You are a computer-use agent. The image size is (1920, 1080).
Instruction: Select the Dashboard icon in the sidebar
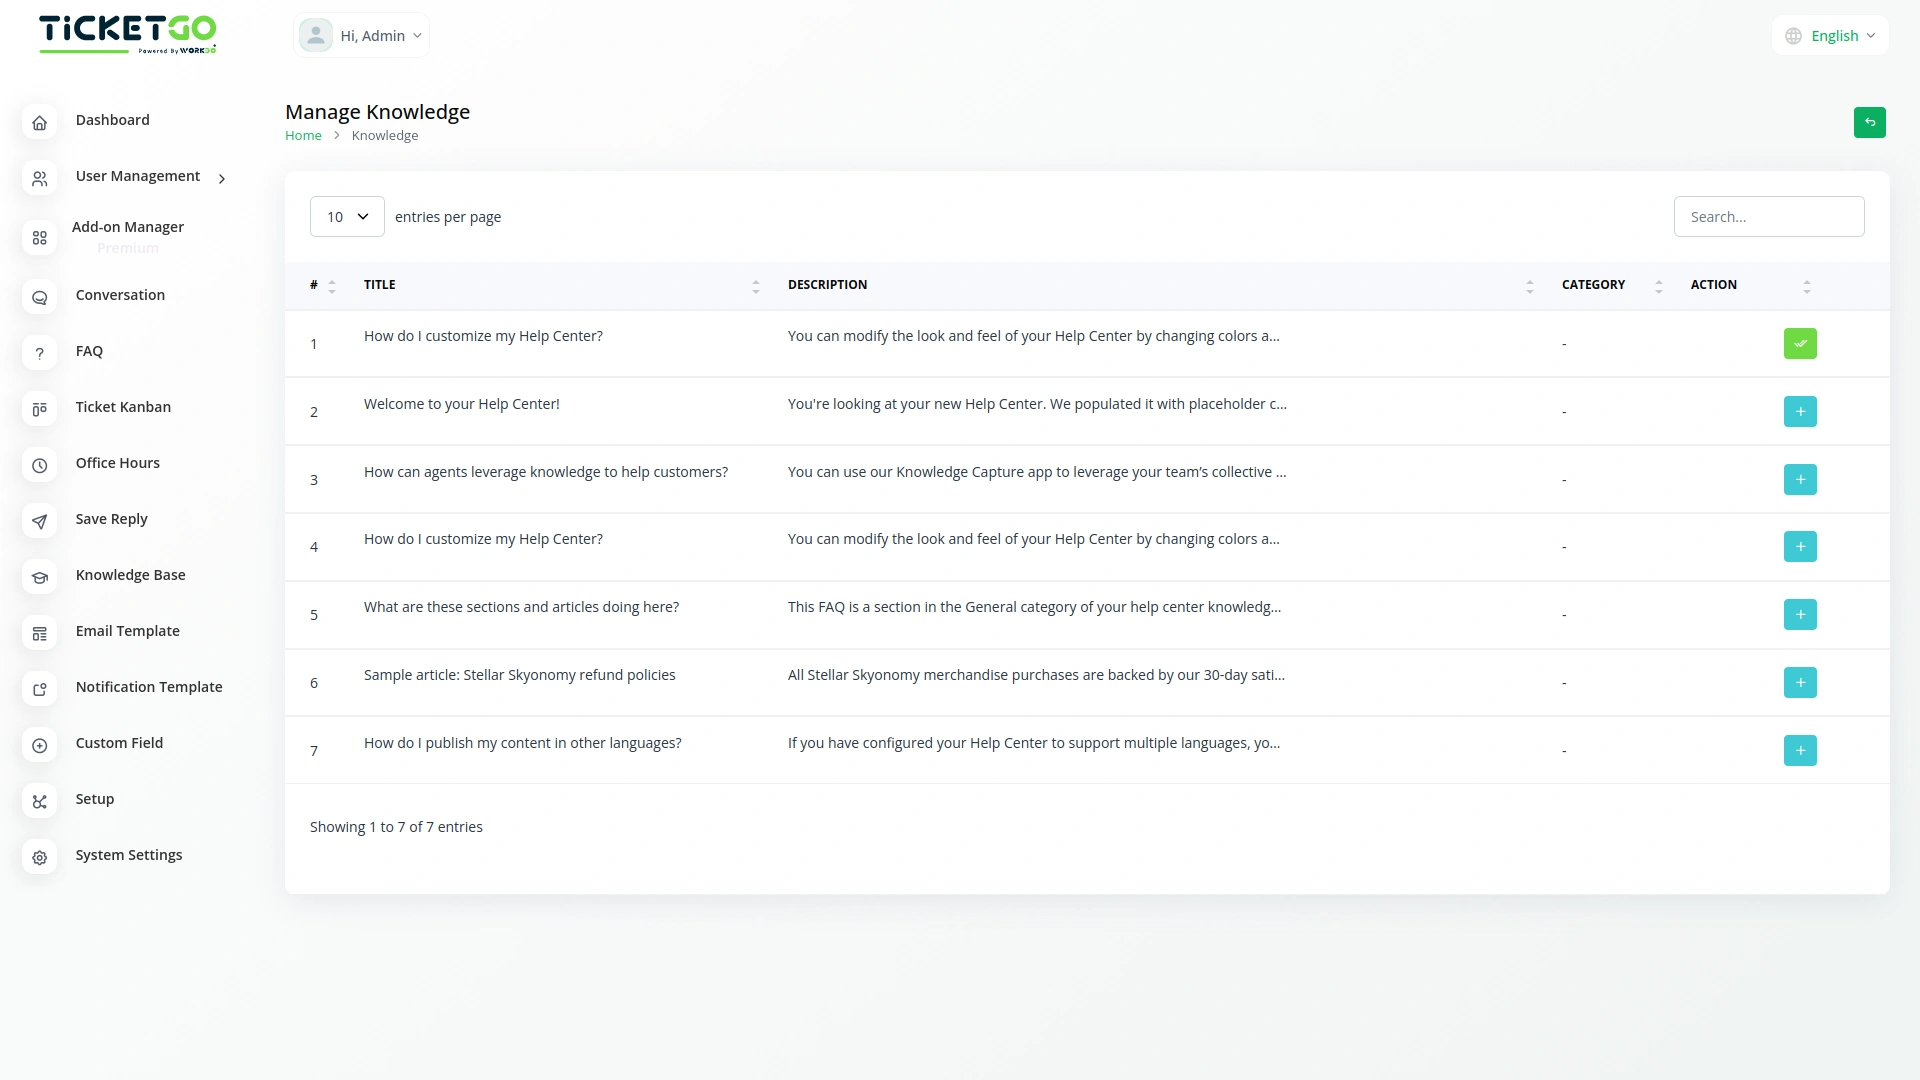tap(39, 122)
